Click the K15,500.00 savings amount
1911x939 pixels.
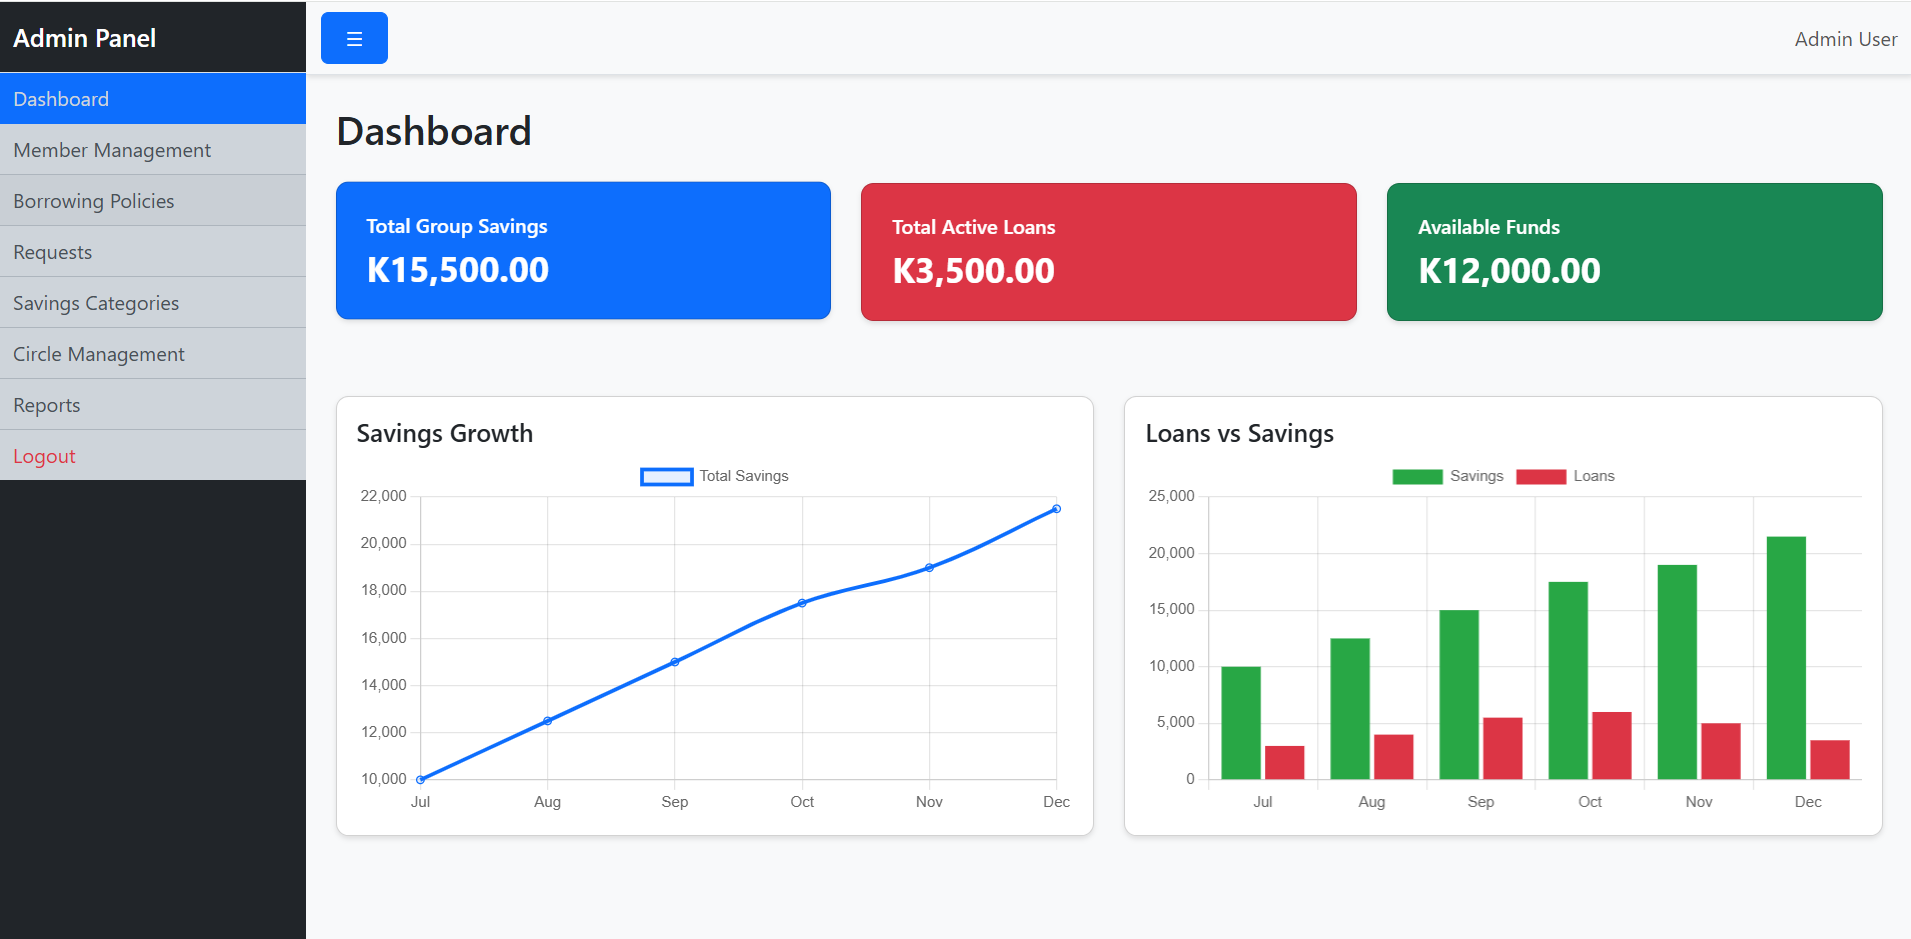(x=458, y=270)
